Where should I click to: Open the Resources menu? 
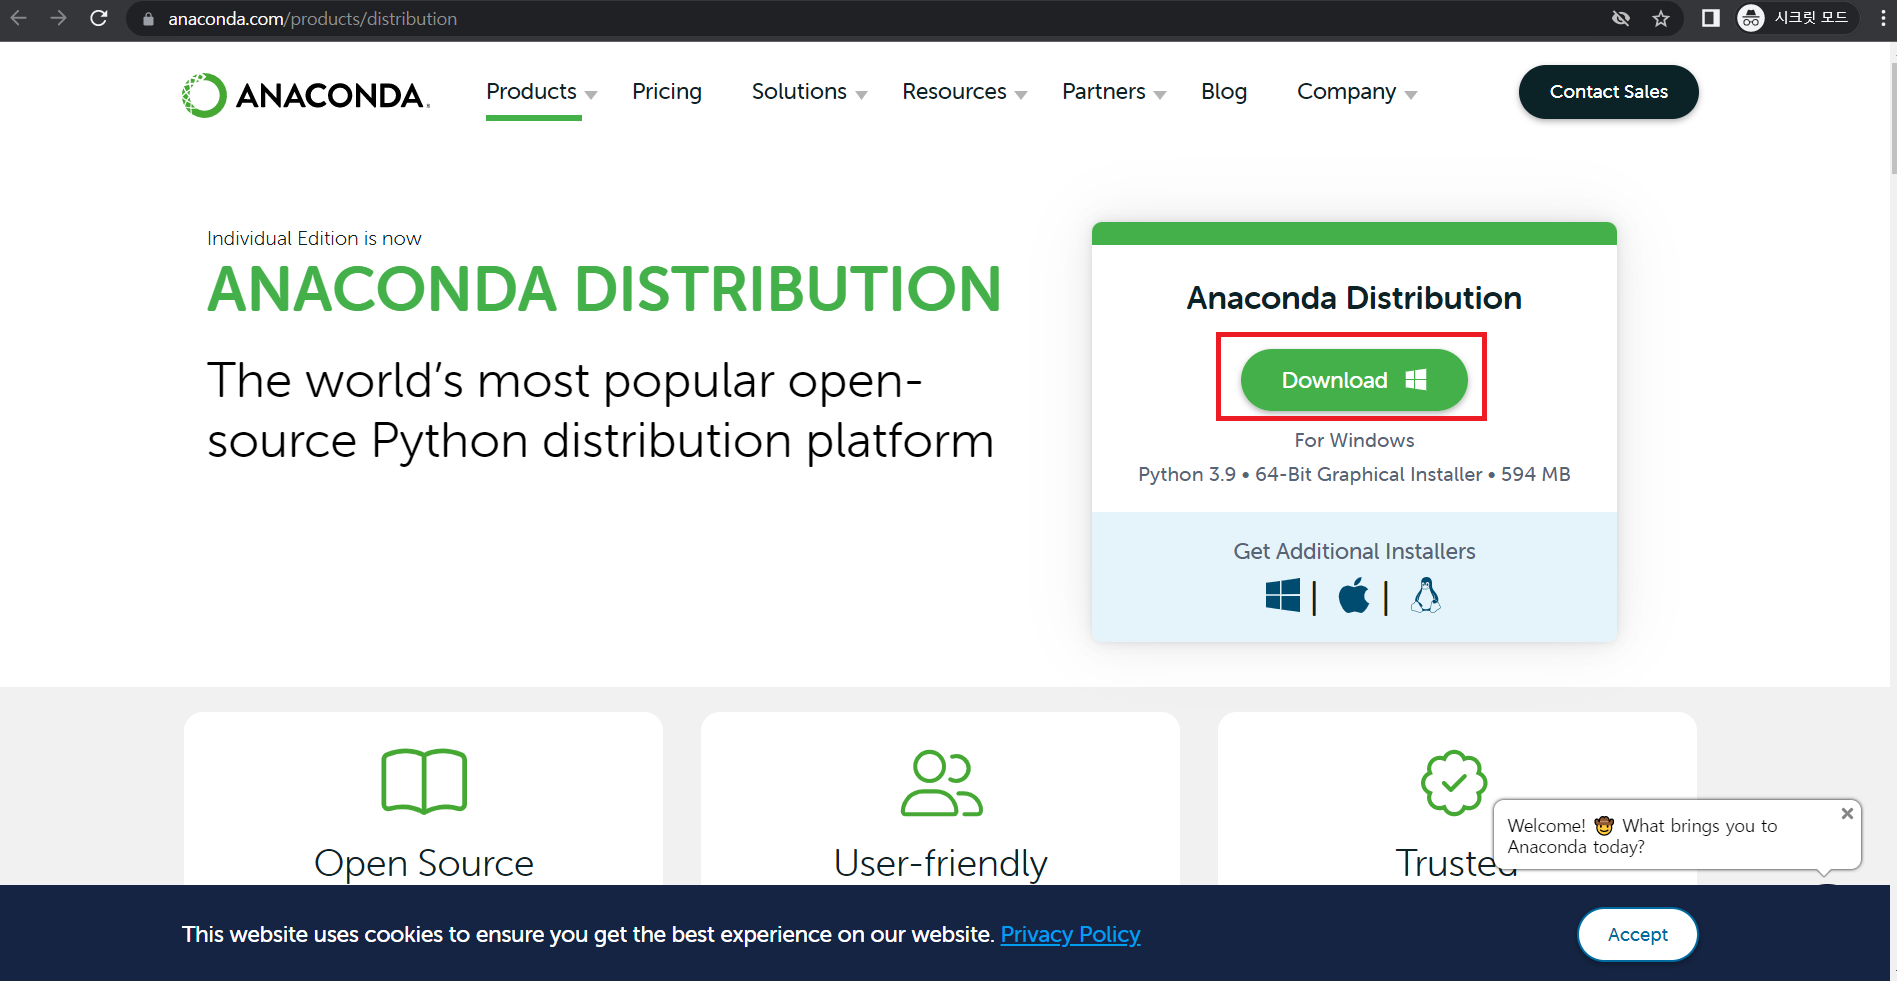(954, 92)
